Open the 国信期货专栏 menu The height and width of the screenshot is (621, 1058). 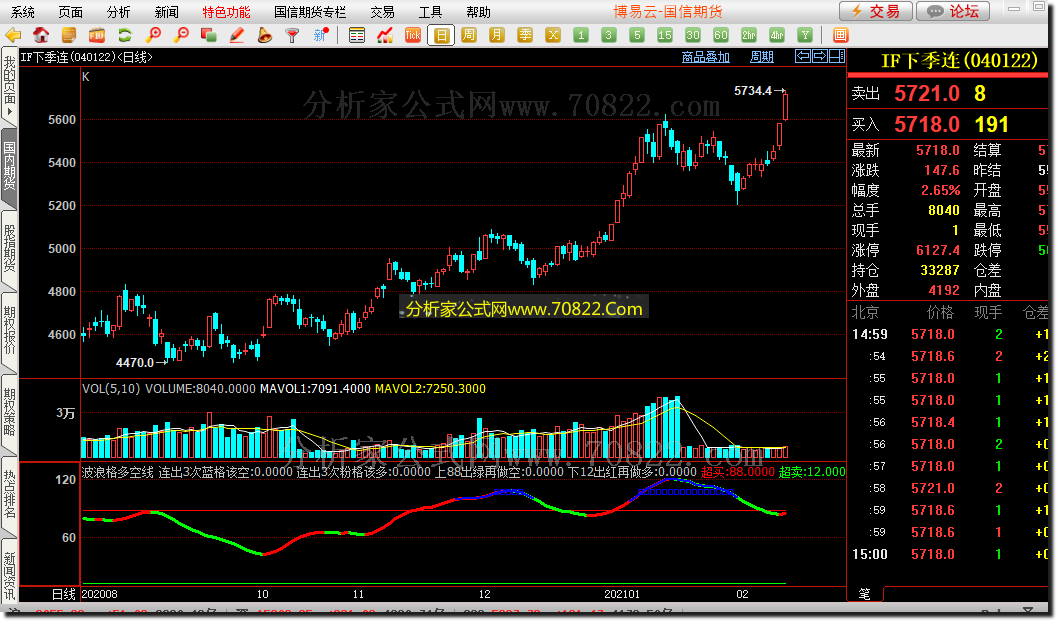pyautogui.click(x=310, y=12)
